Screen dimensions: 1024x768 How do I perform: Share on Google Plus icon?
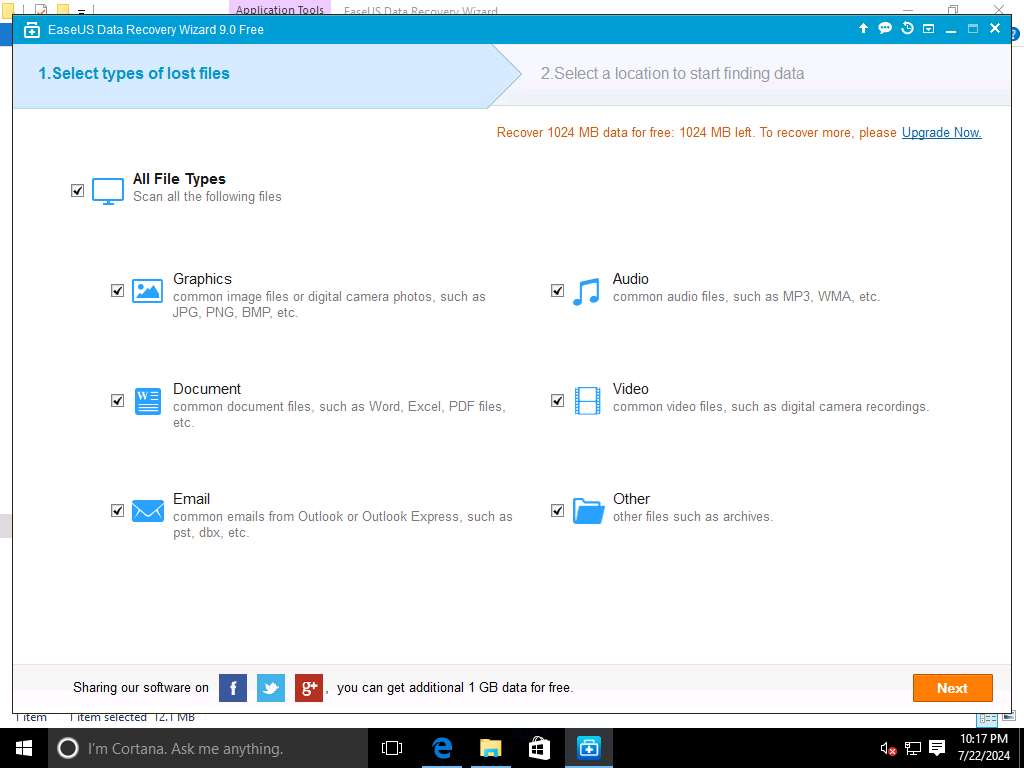click(309, 688)
